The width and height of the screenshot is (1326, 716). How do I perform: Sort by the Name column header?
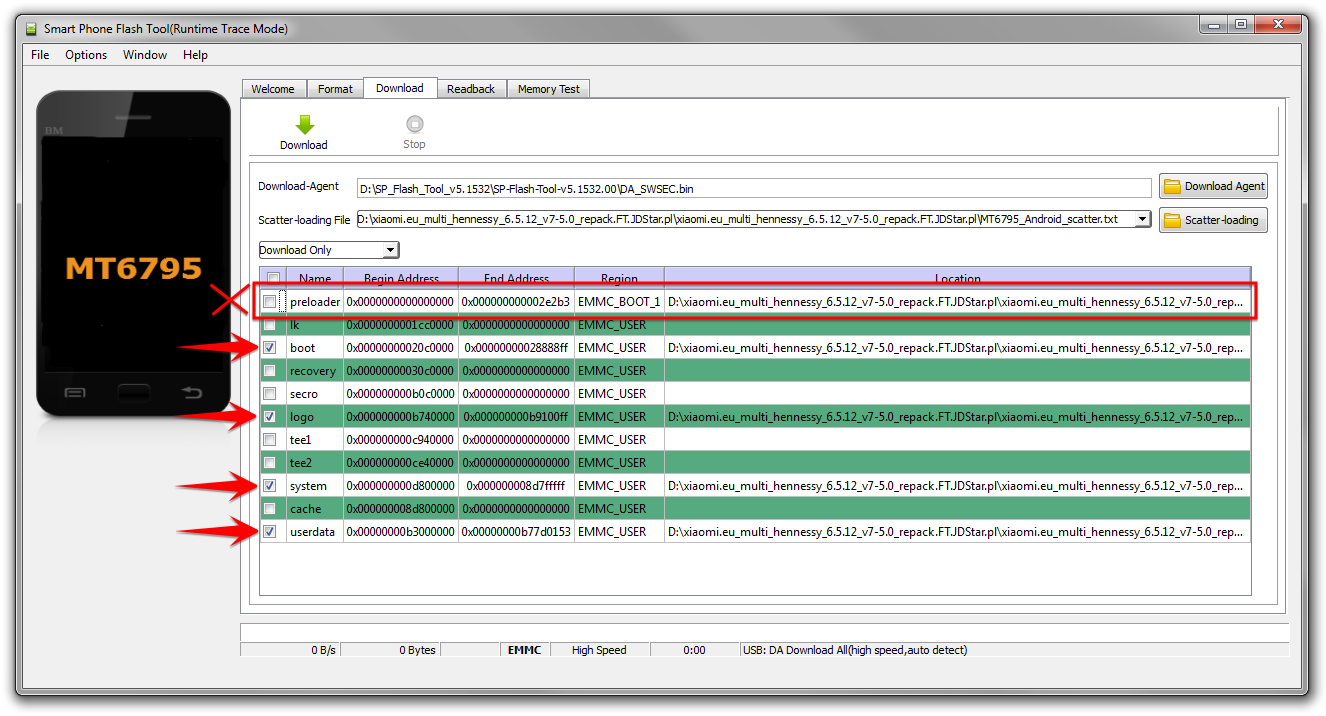coord(315,279)
